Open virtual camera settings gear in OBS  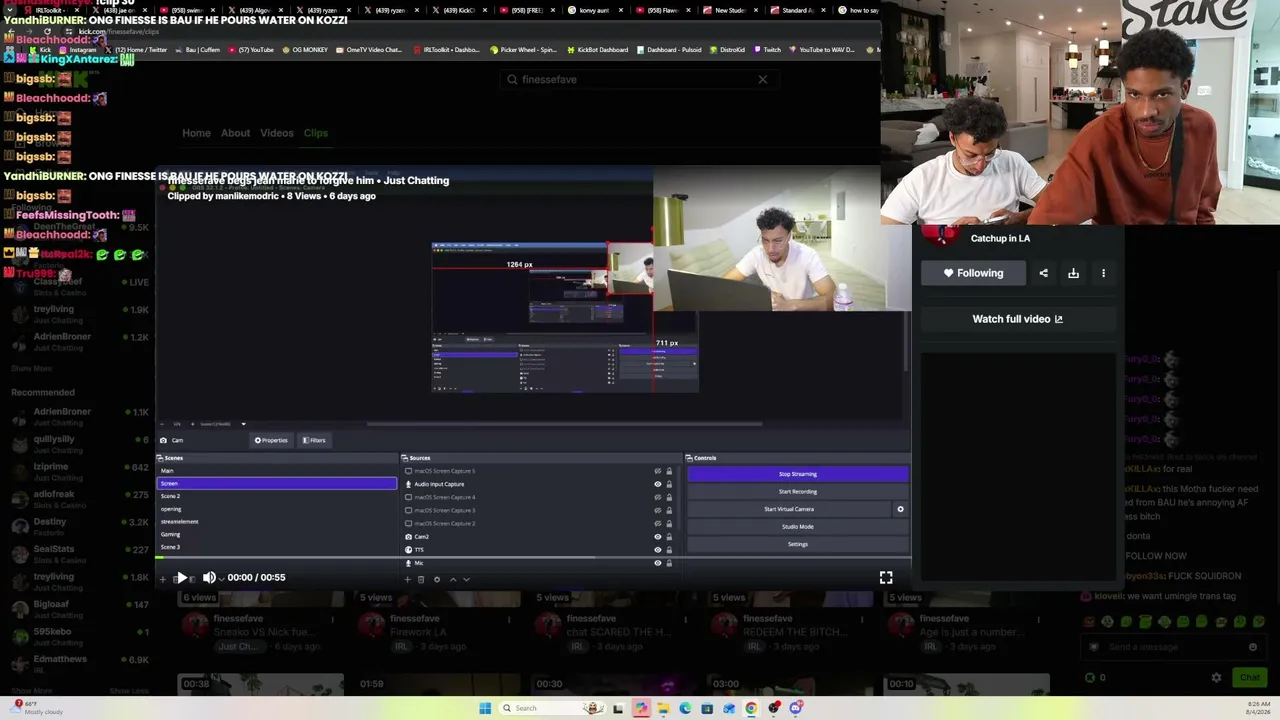coord(900,509)
